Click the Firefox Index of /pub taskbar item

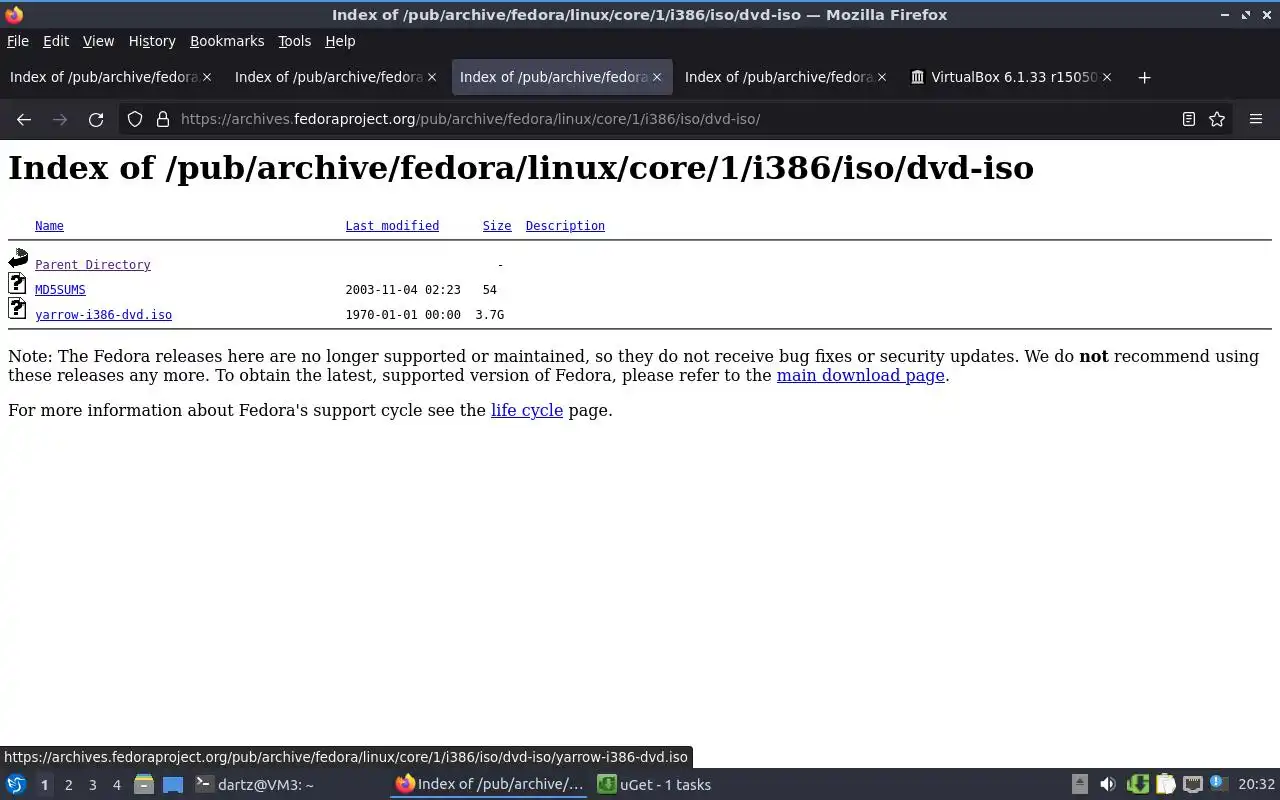click(x=489, y=785)
